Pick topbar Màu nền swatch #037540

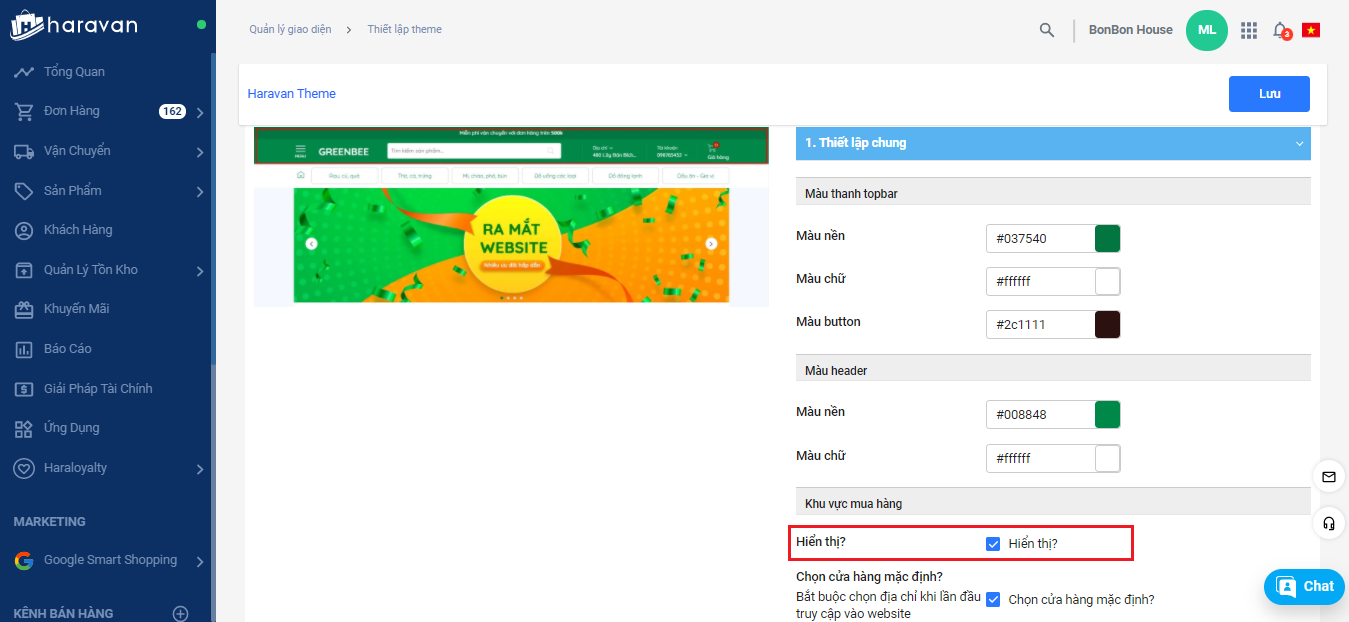click(x=1107, y=238)
